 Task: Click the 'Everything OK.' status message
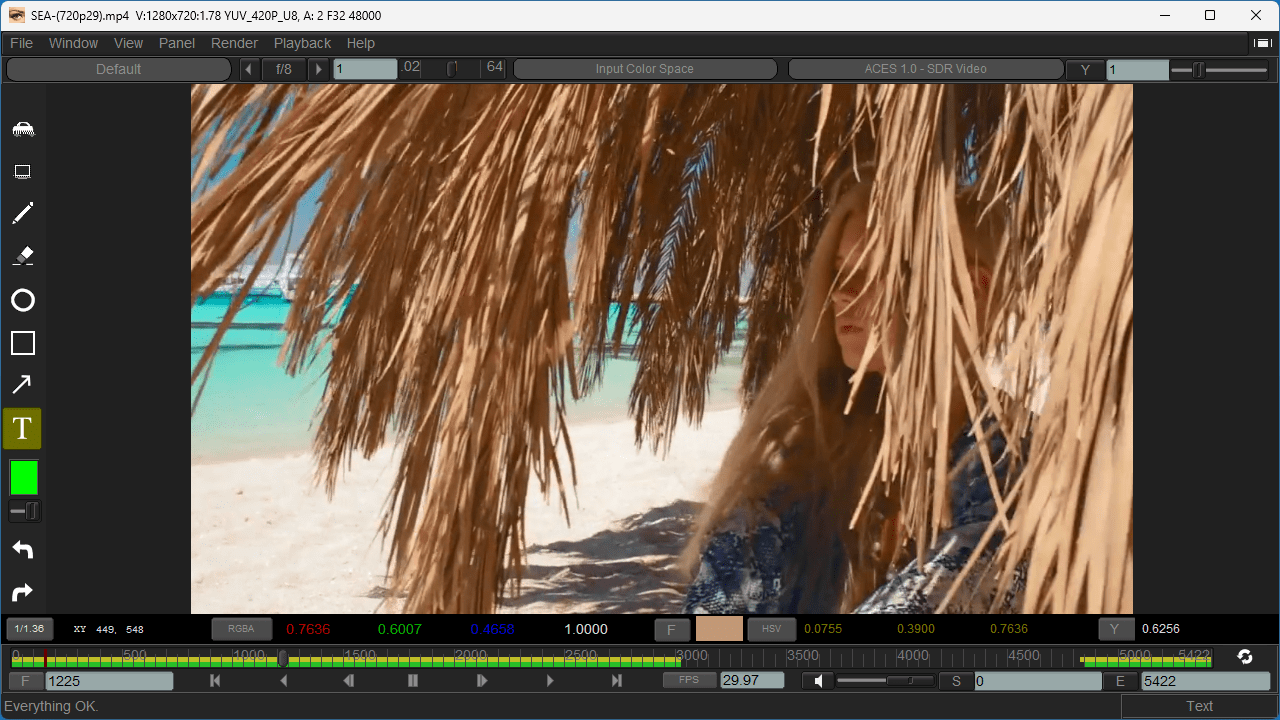52,706
